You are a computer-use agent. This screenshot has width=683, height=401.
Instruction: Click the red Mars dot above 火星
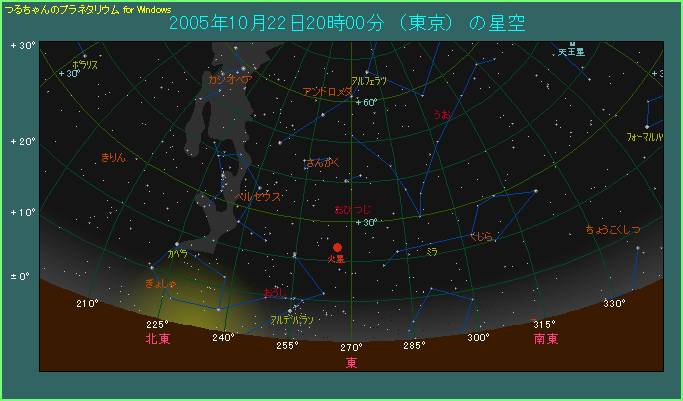tap(338, 247)
